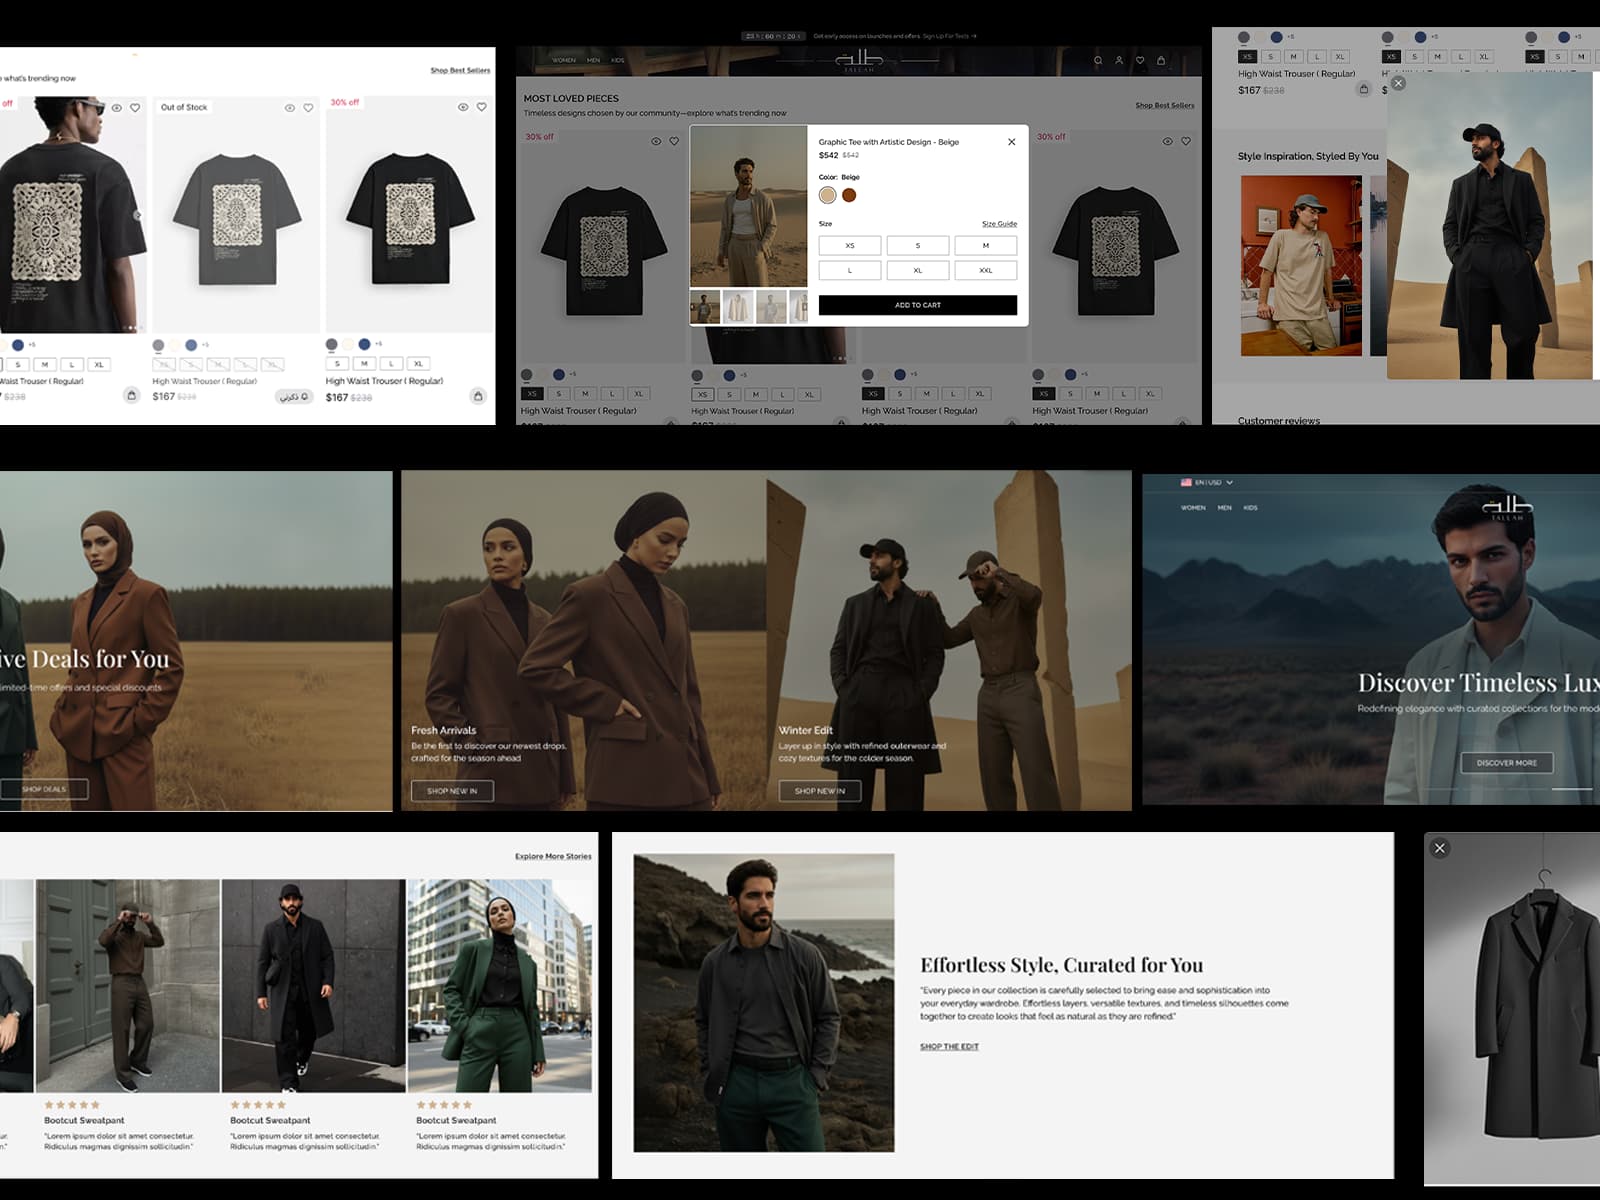Open the wishlist heart icon in header
The height and width of the screenshot is (1200, 1600).
pos(1140,61)
